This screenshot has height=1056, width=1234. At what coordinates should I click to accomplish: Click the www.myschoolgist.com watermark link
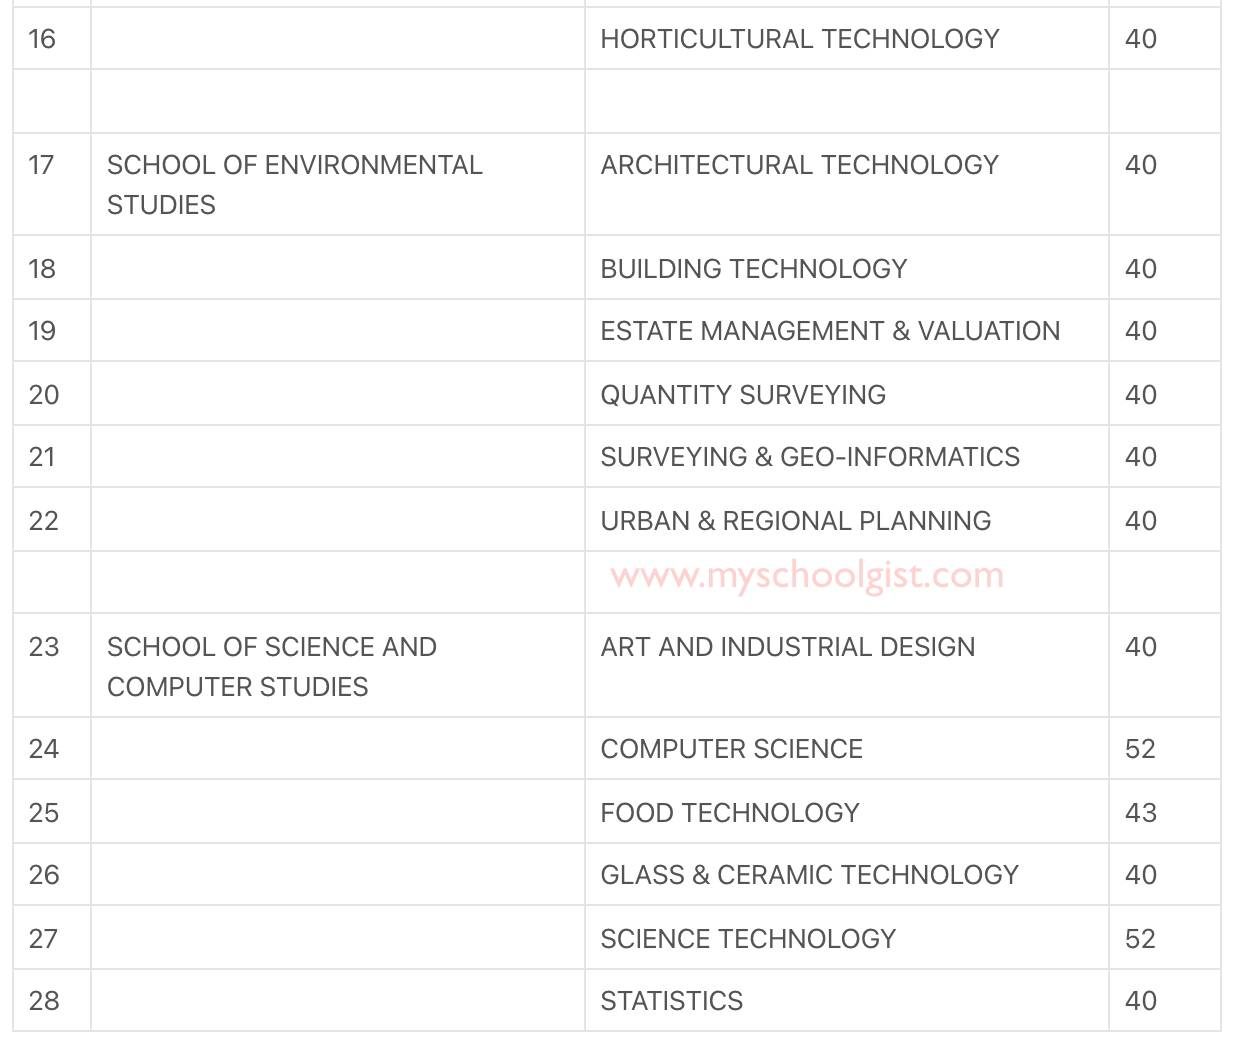806,576
